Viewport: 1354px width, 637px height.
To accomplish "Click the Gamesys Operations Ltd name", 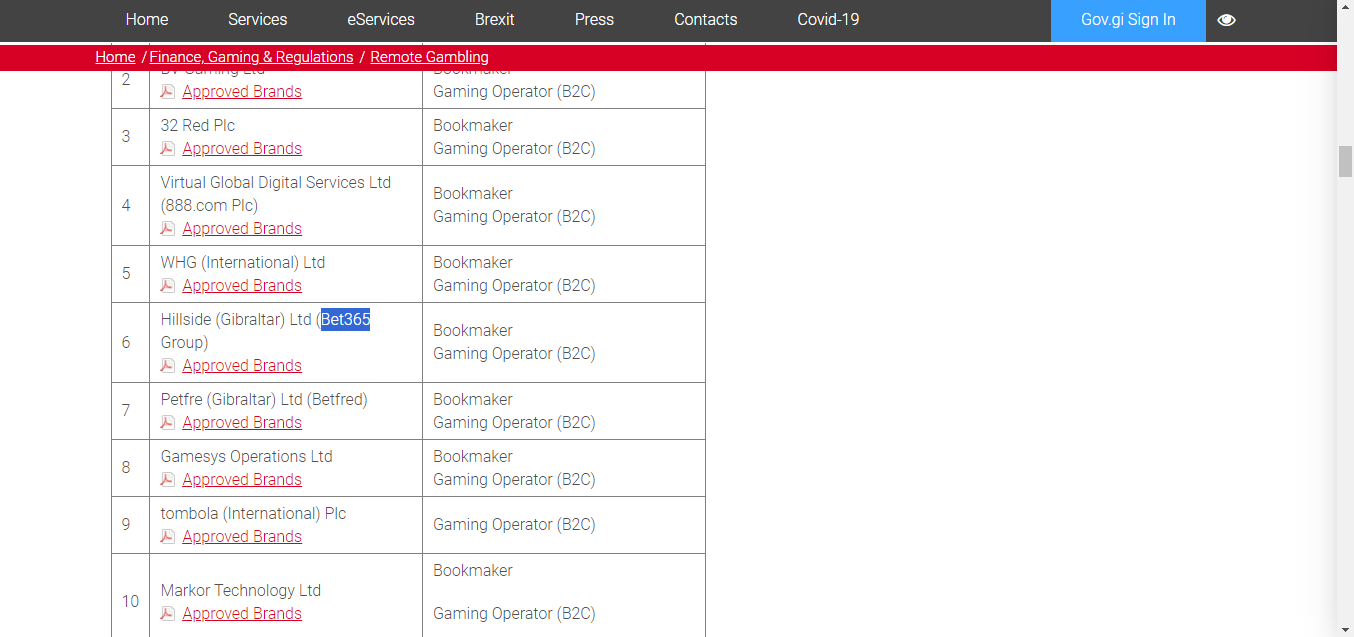I will (246, 456).
